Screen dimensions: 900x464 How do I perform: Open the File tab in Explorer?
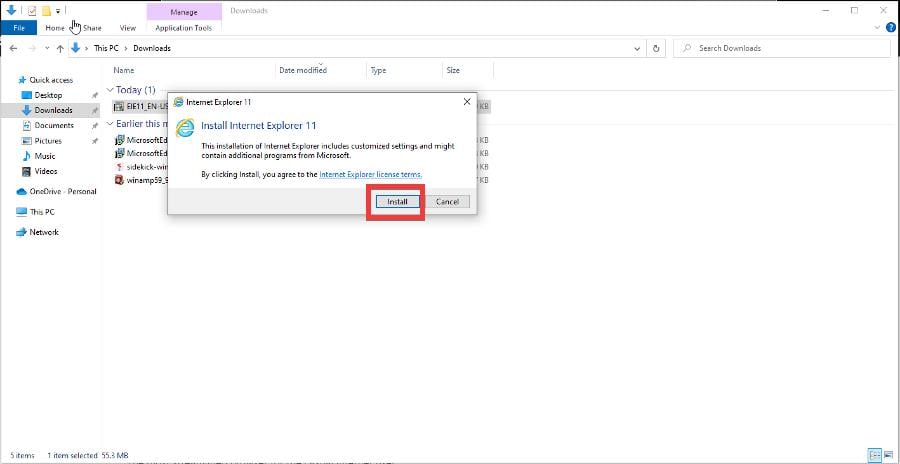[18, 28]
